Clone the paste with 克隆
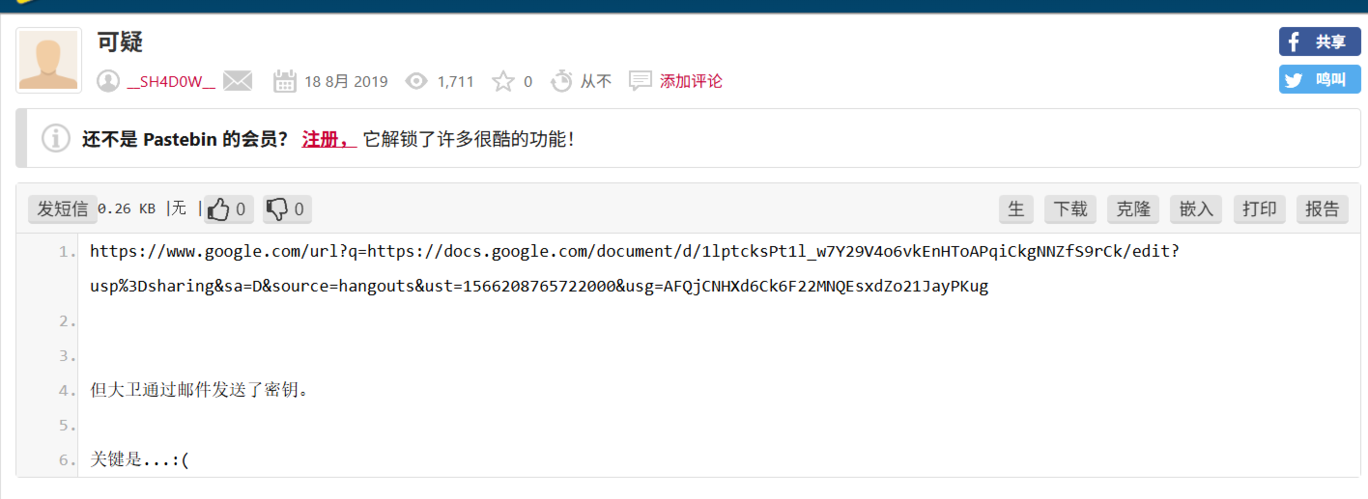 pyautogui.click(x=1133, y=209)
